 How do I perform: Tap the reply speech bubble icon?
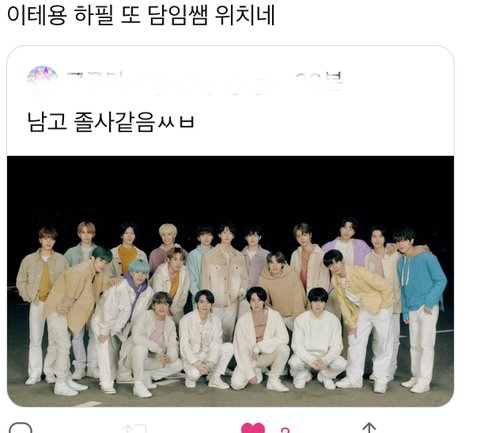coord(20,427)
